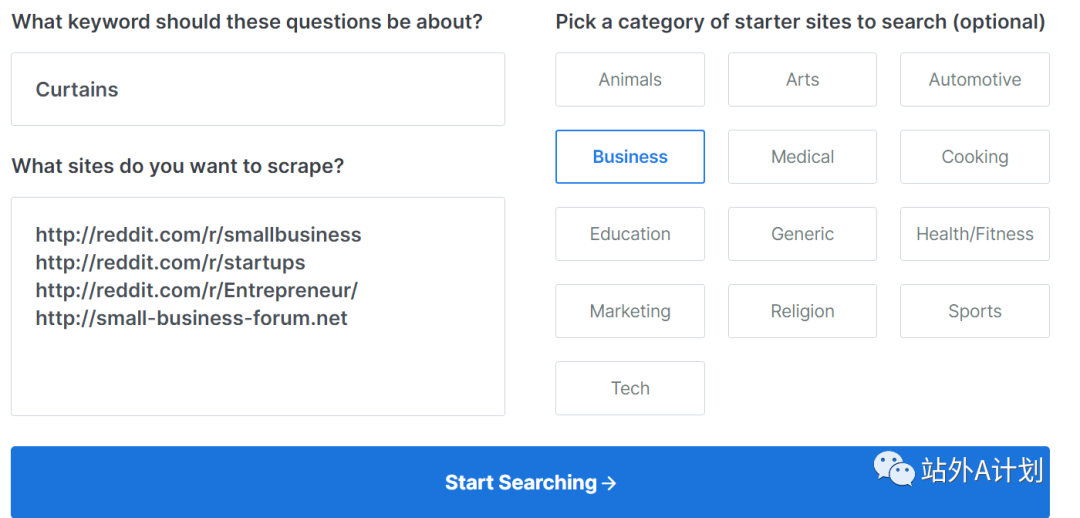Viewport: 1080px width, 518px height.
Task: Select the Animals category
Action: tap(630, 80)
